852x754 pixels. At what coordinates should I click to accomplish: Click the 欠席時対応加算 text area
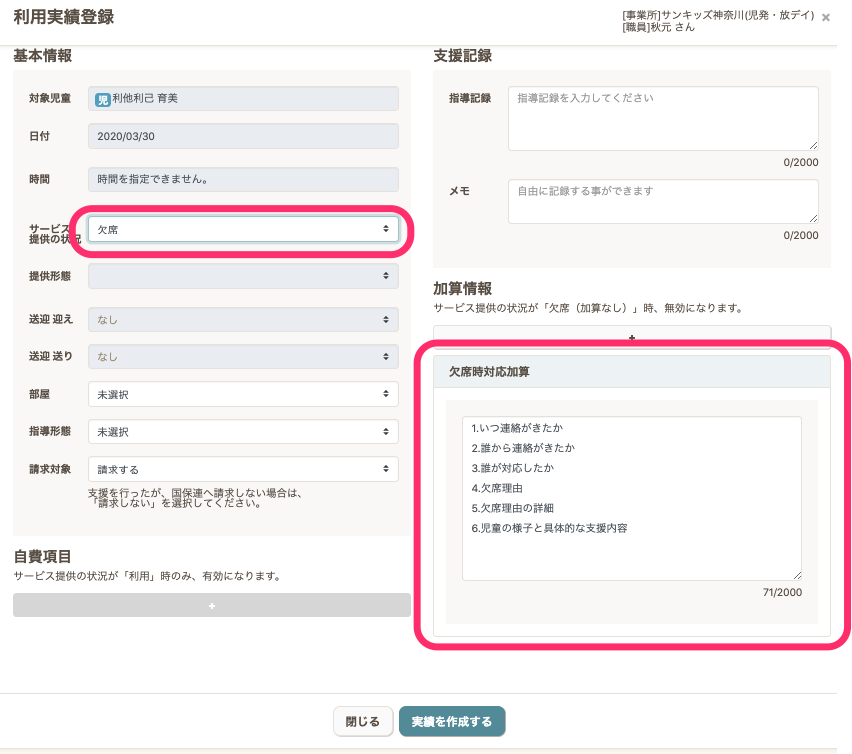click(x=631, y=498)
